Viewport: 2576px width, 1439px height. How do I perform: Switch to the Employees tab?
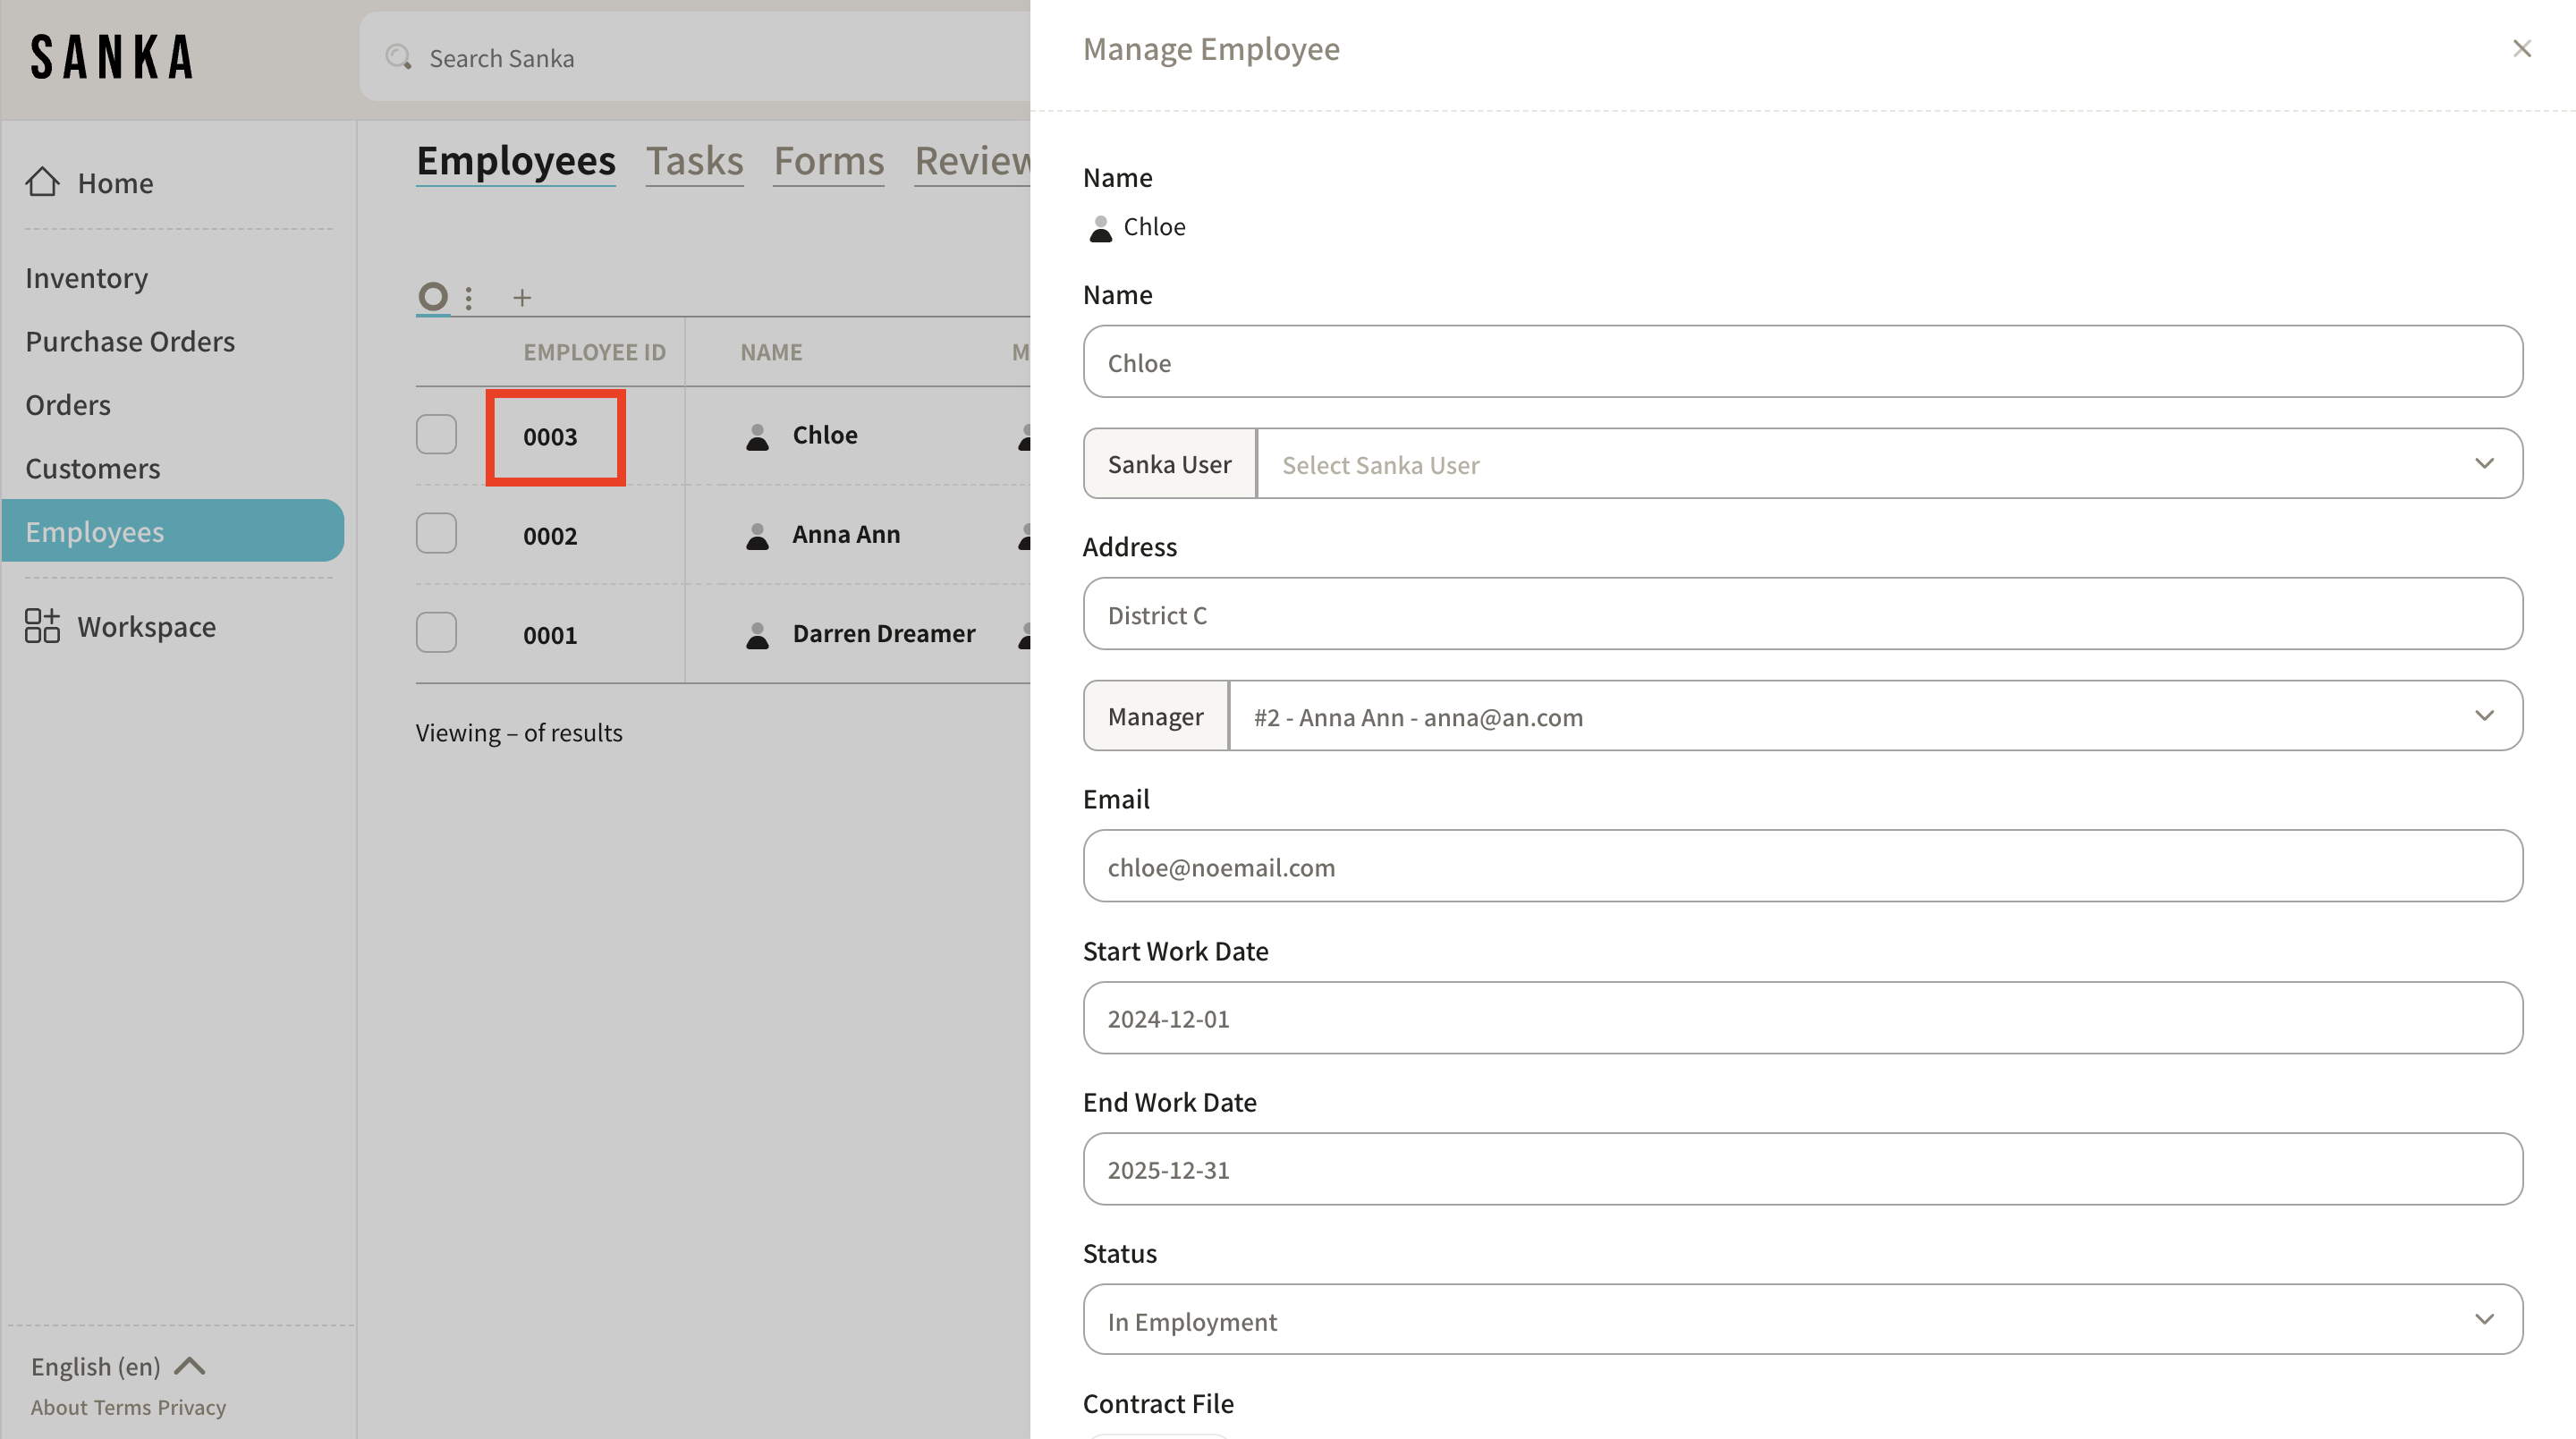pyautogui.click(x=516, y=161)
